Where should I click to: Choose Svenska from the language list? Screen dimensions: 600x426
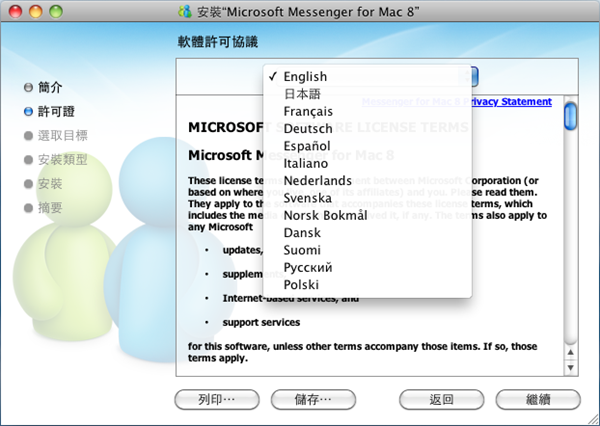(x=367, y=198)
